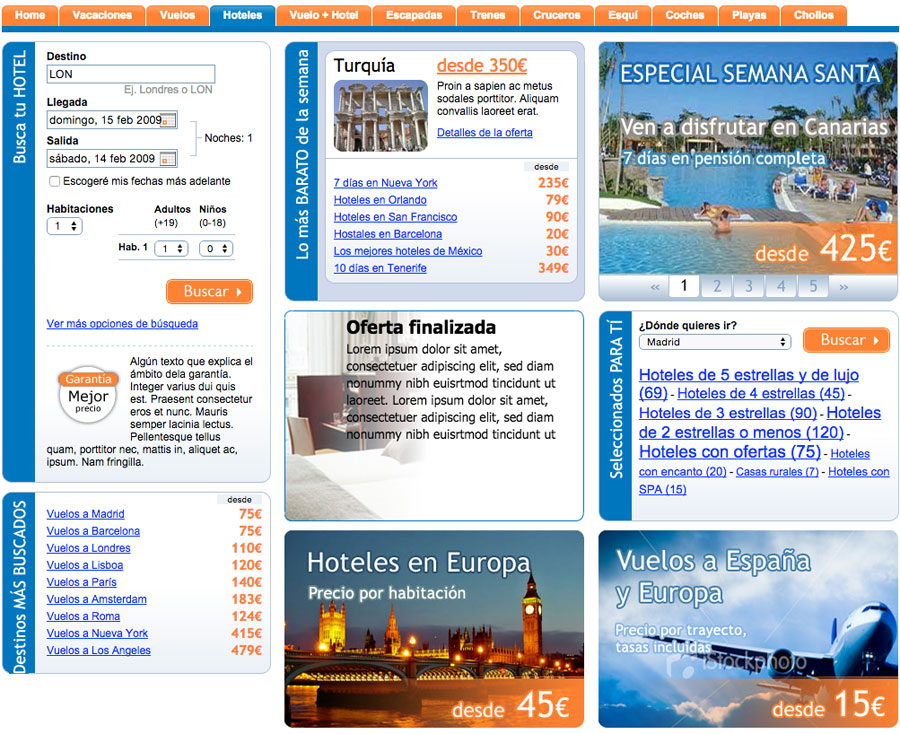Open the "Vuelos a Nueva York" link
This screenshot has height=734, width=900.
97,633
